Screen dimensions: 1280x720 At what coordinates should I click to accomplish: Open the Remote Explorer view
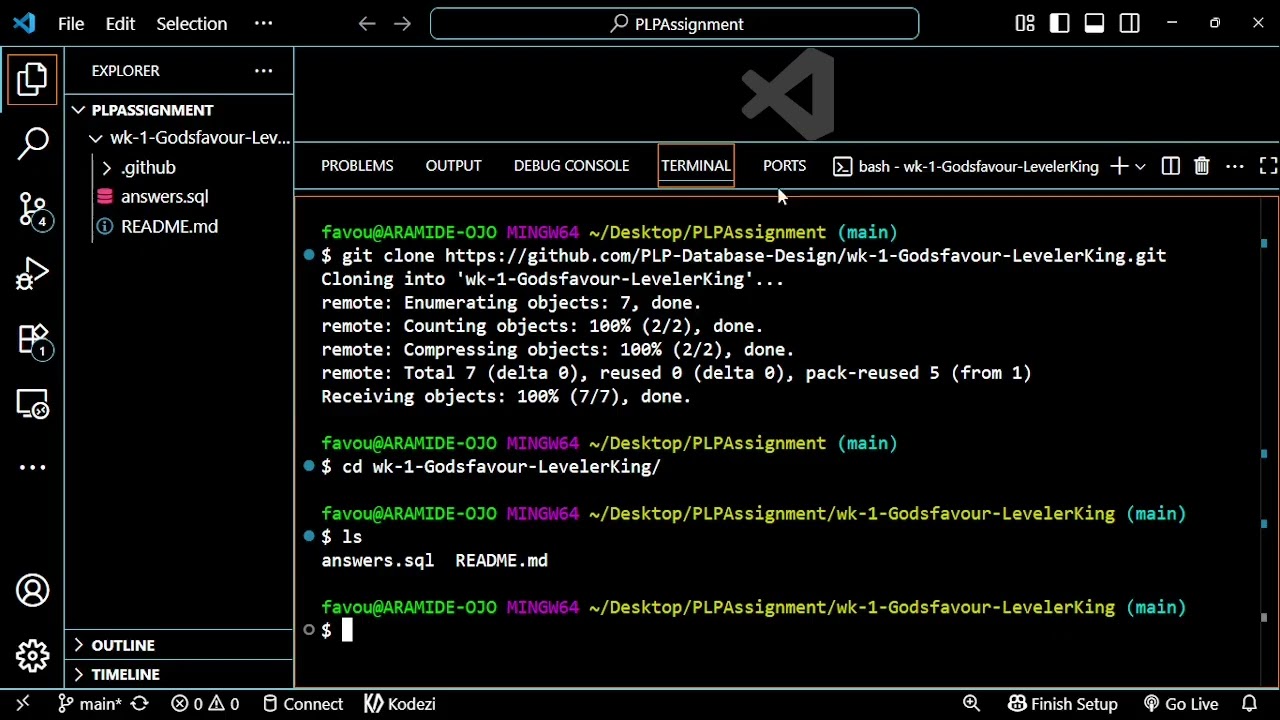click(x=33, y=404)
